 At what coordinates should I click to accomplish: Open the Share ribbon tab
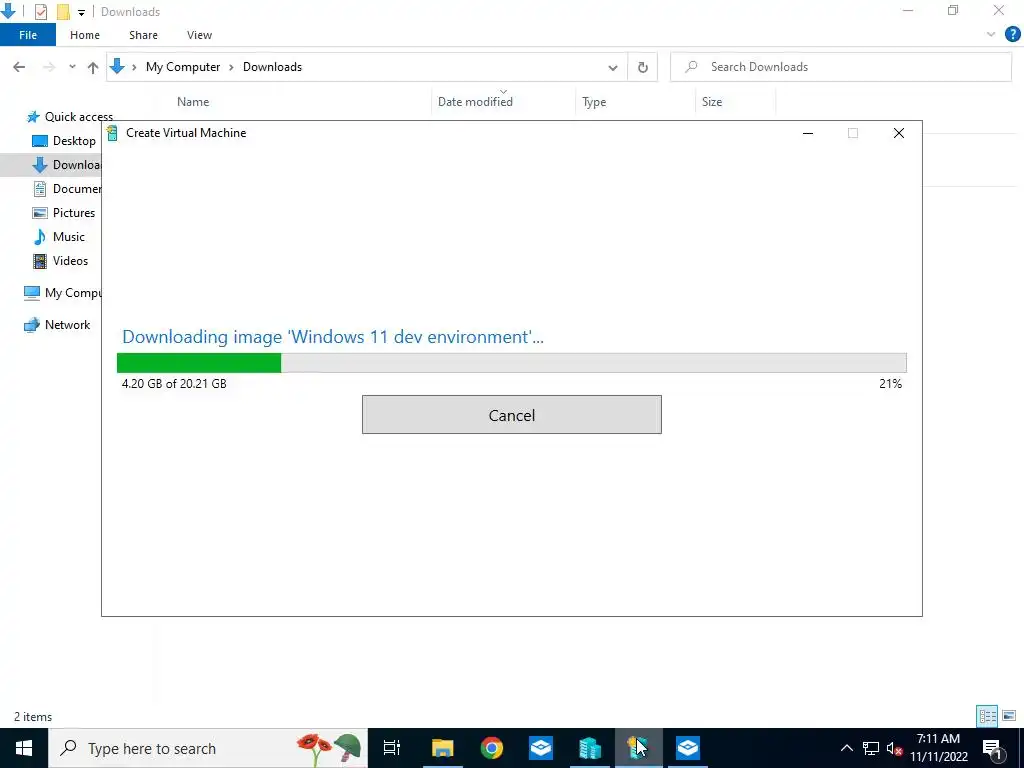143,35
